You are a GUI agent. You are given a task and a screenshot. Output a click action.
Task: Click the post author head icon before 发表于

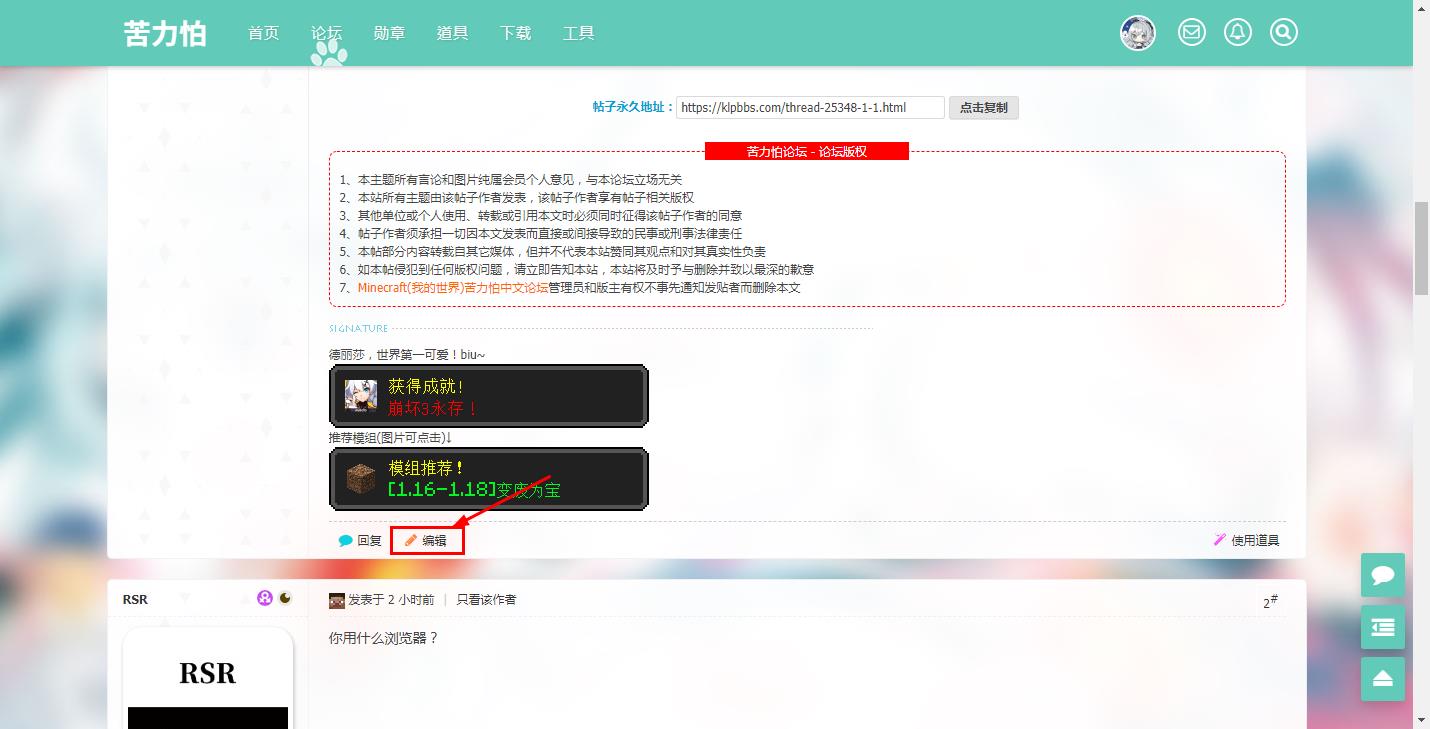tap(337, 600)
